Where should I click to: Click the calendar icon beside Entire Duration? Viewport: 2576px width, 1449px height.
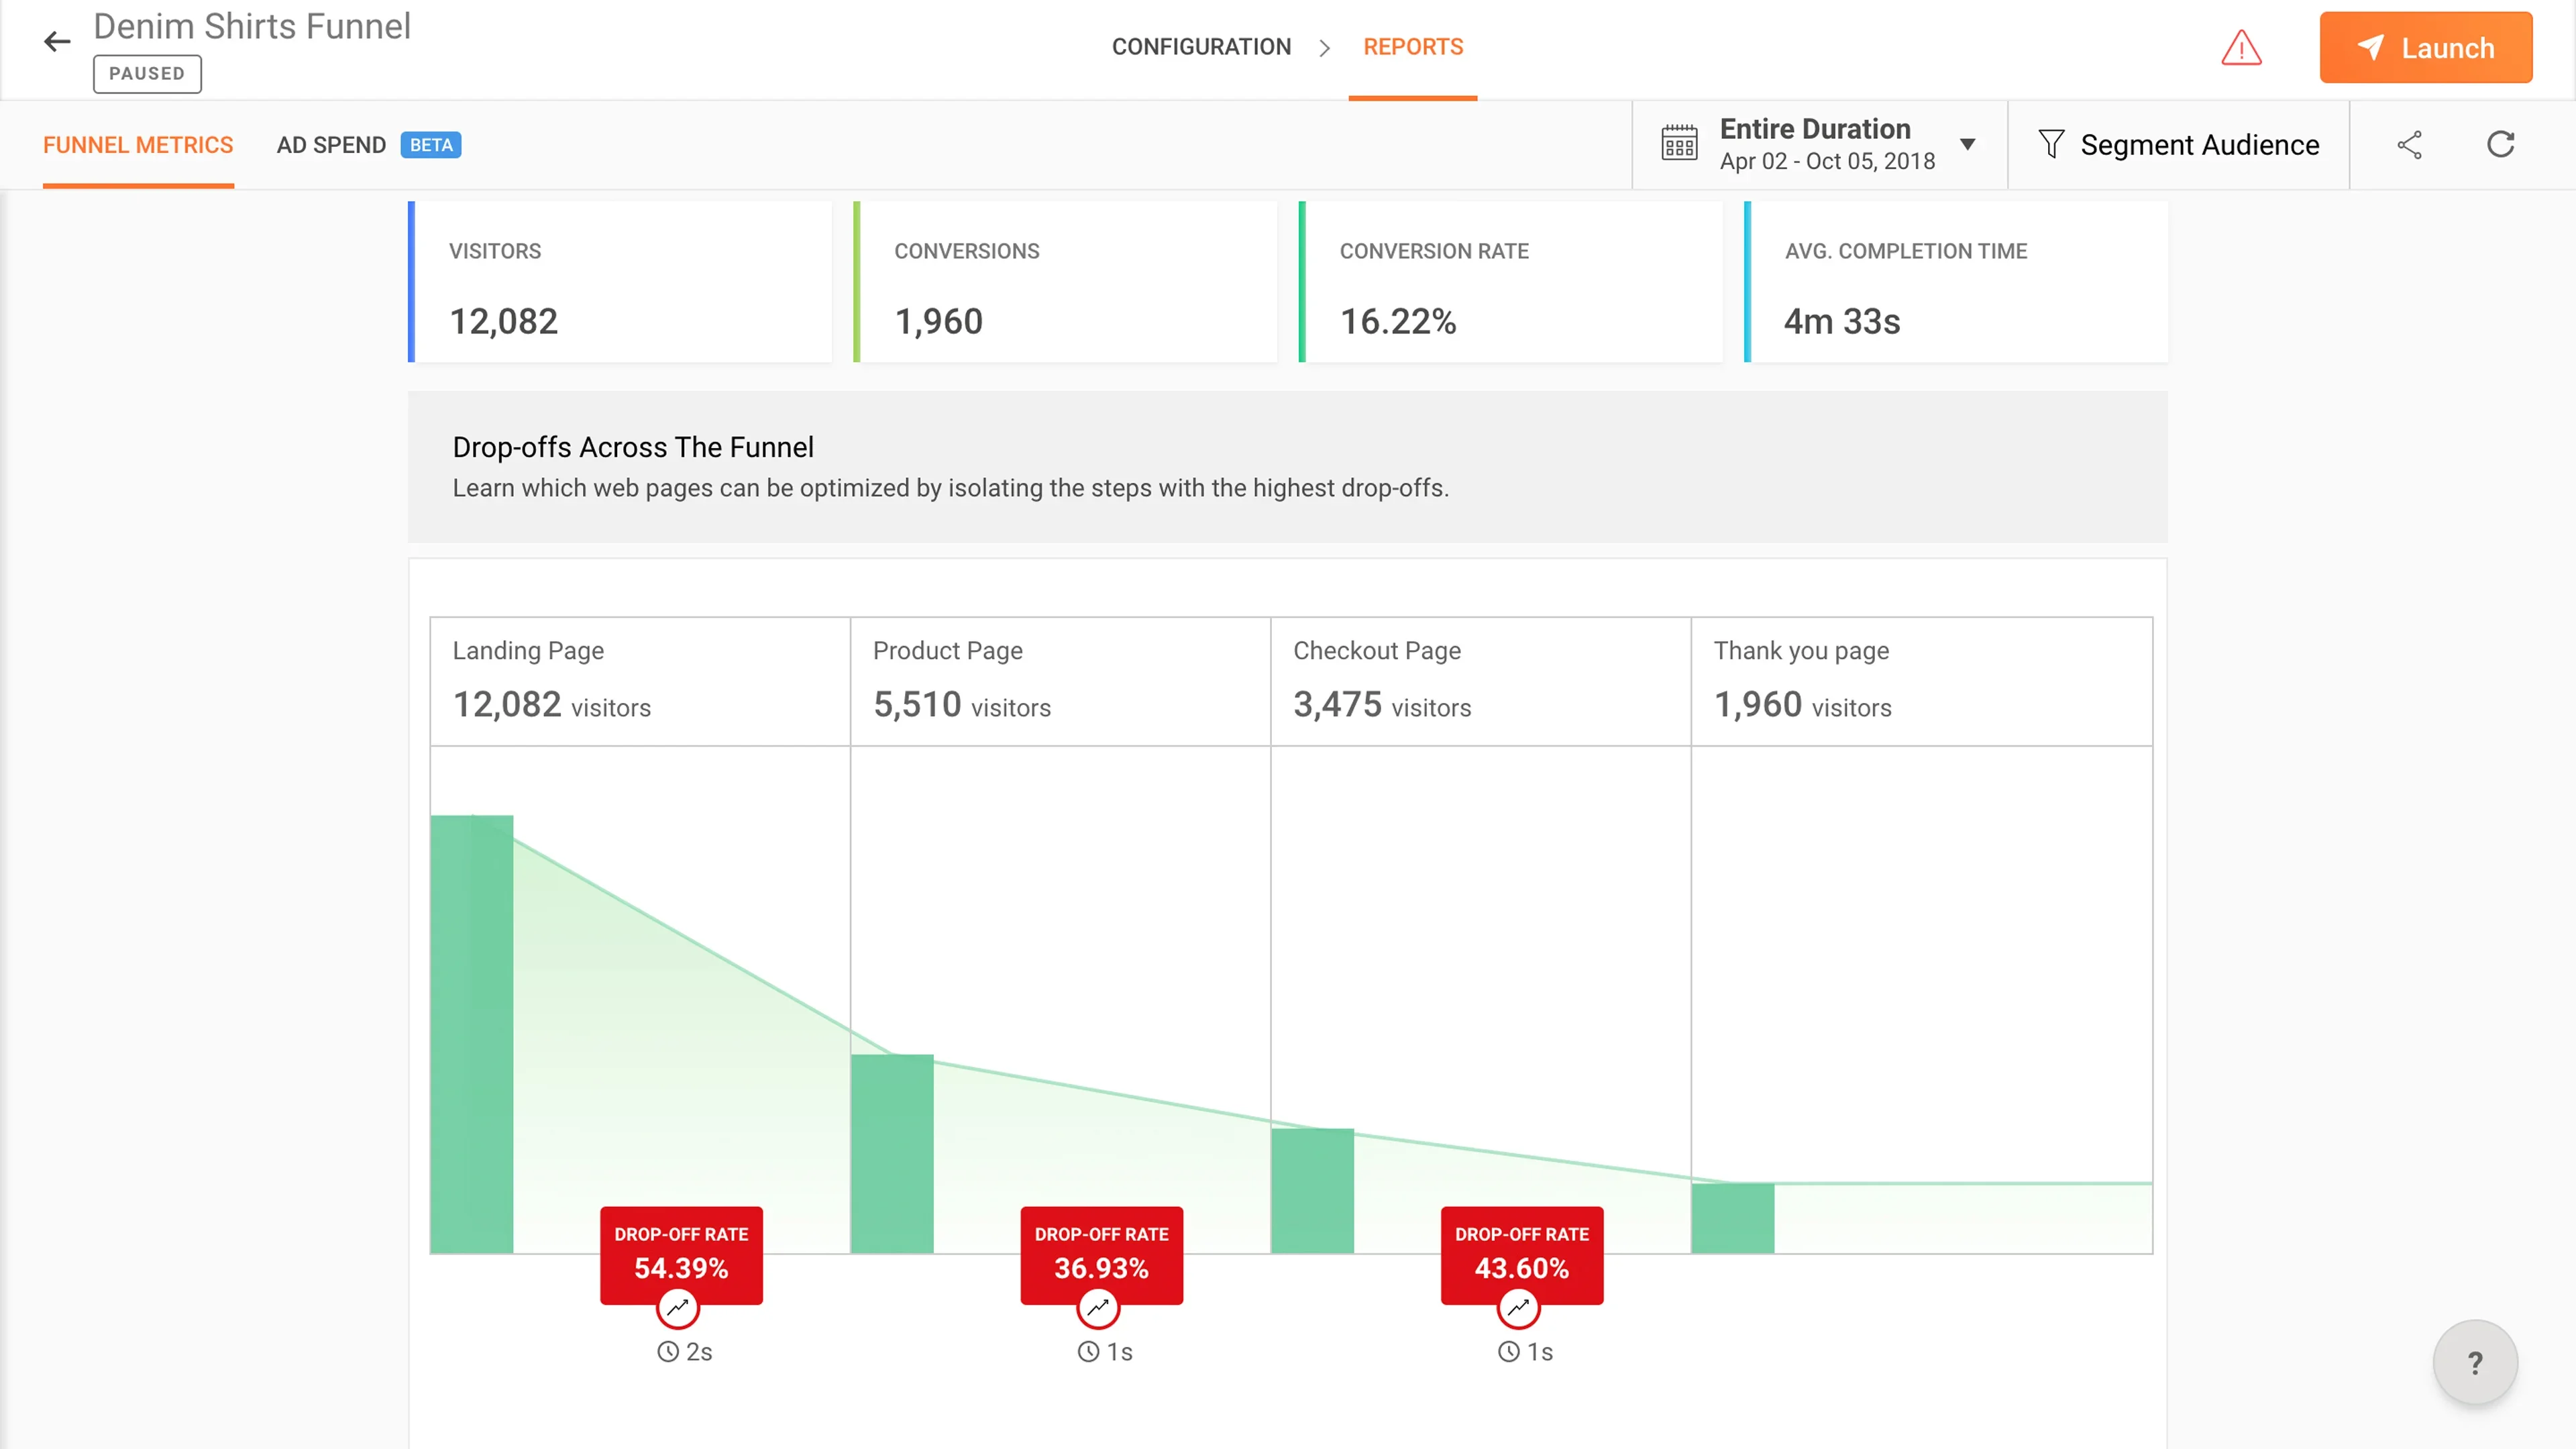(1679, 144)
